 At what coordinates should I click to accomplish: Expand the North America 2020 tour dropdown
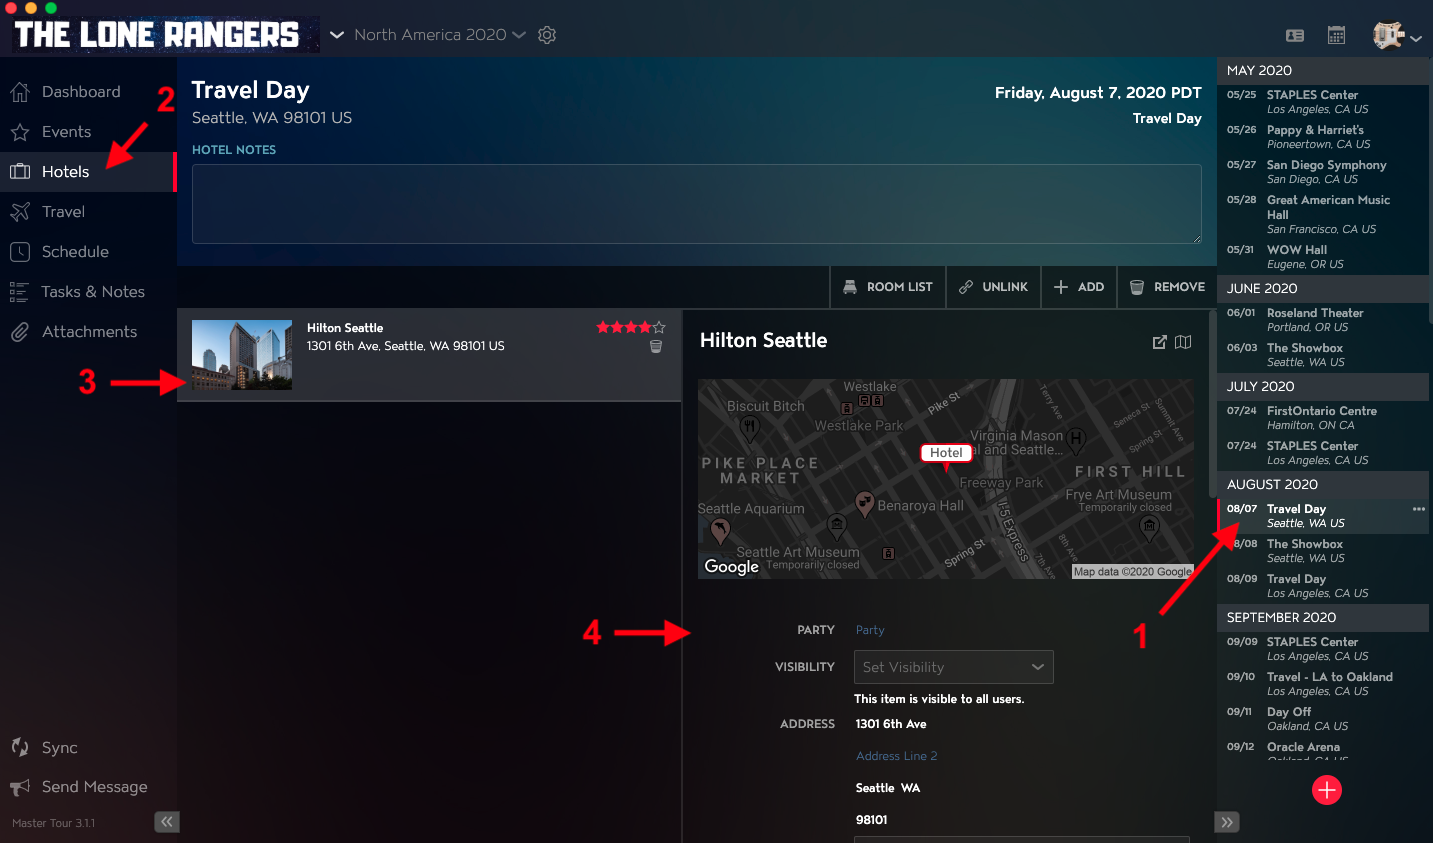click(440, 35)
